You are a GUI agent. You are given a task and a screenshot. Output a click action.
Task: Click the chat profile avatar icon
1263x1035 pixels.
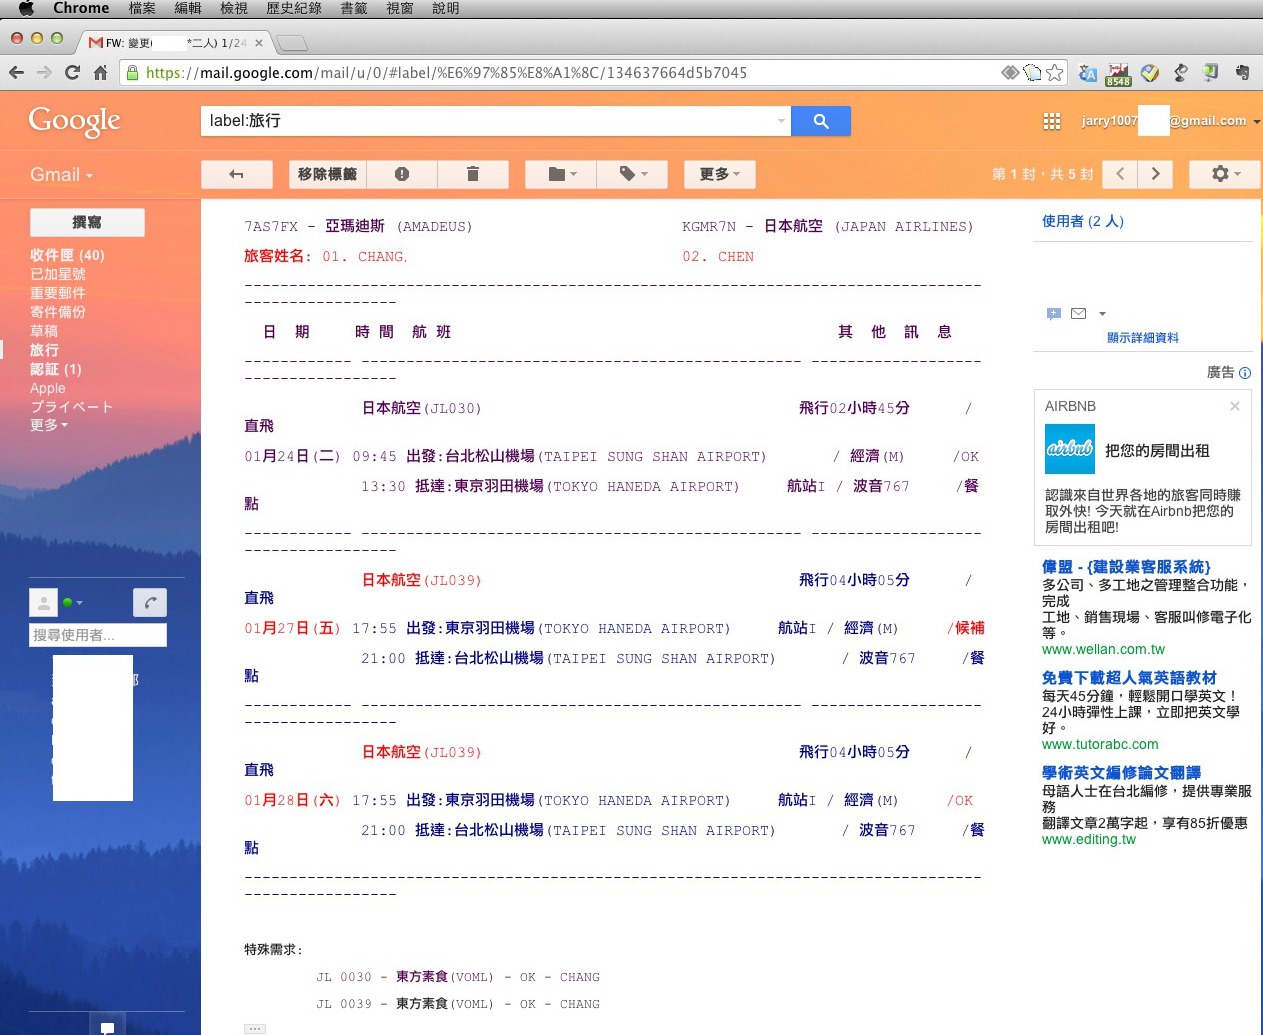(44, 602)
